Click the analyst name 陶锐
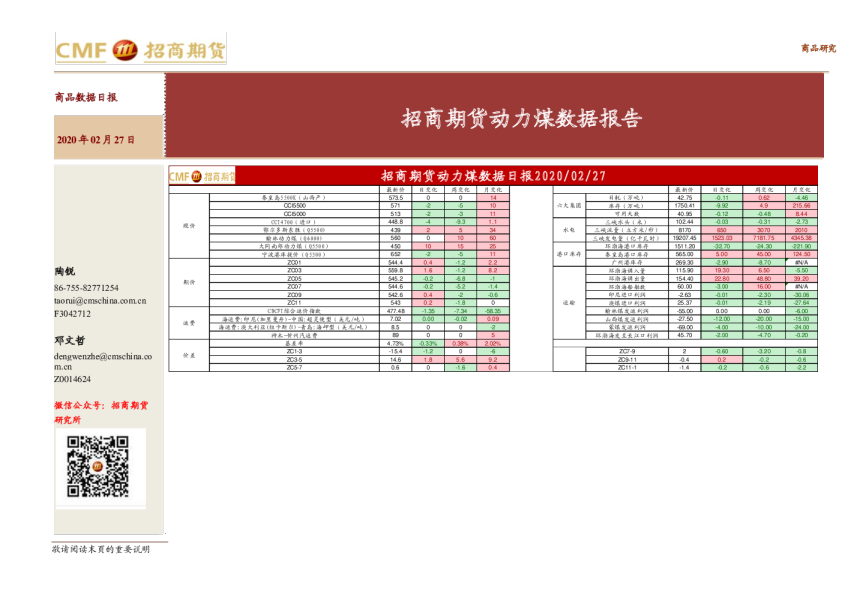The image size is (842, 595). coord(64,272)
